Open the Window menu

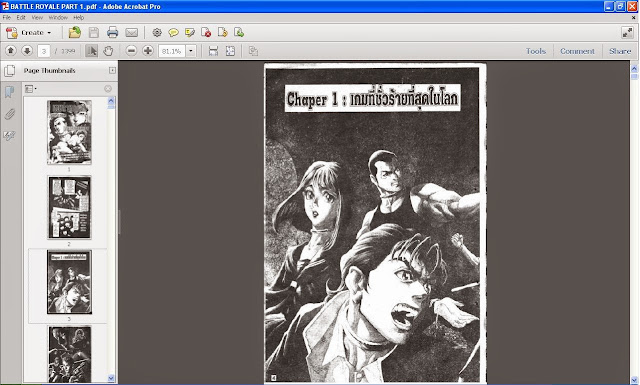(x=58, y=18)
